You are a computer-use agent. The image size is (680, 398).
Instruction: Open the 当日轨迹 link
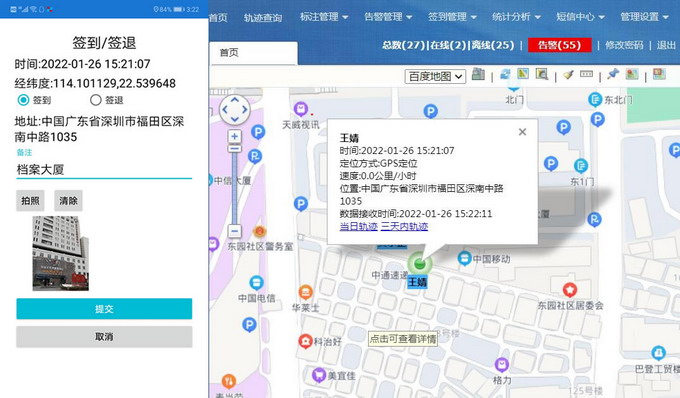click(359, 226)
